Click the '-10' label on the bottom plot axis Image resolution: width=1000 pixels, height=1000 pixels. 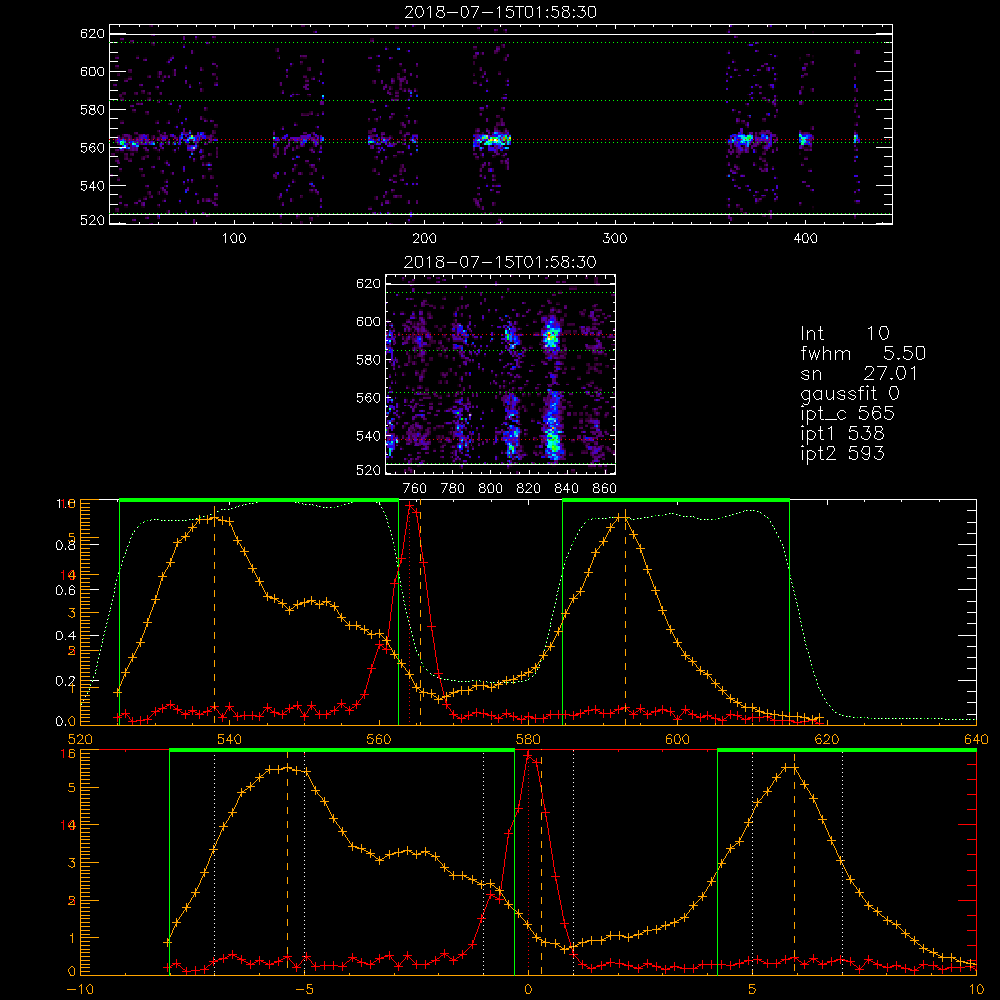coord(80,990)
